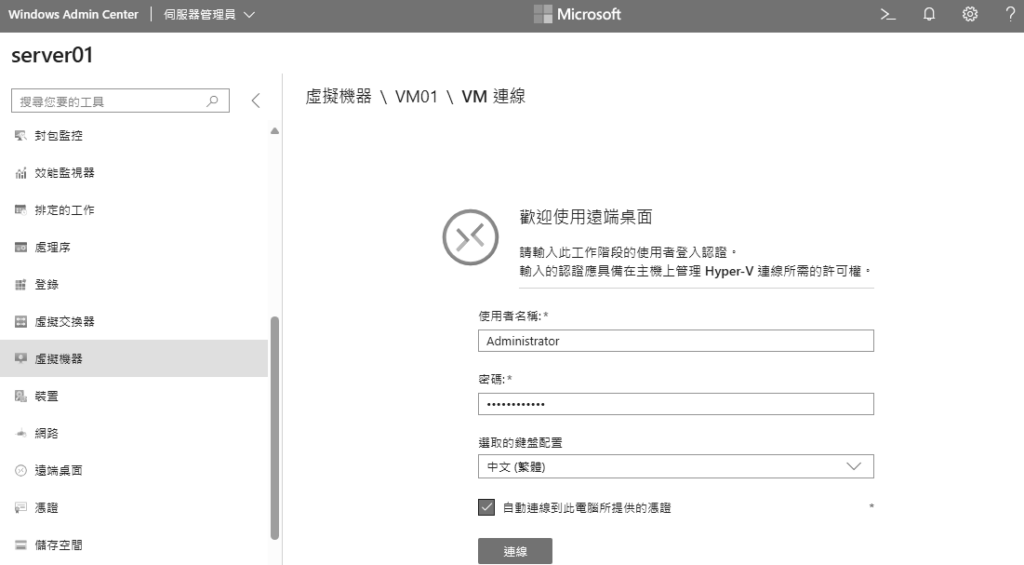The image size is (1024, 565).
Task: Open settings gear in header
Action: (970, 14)
